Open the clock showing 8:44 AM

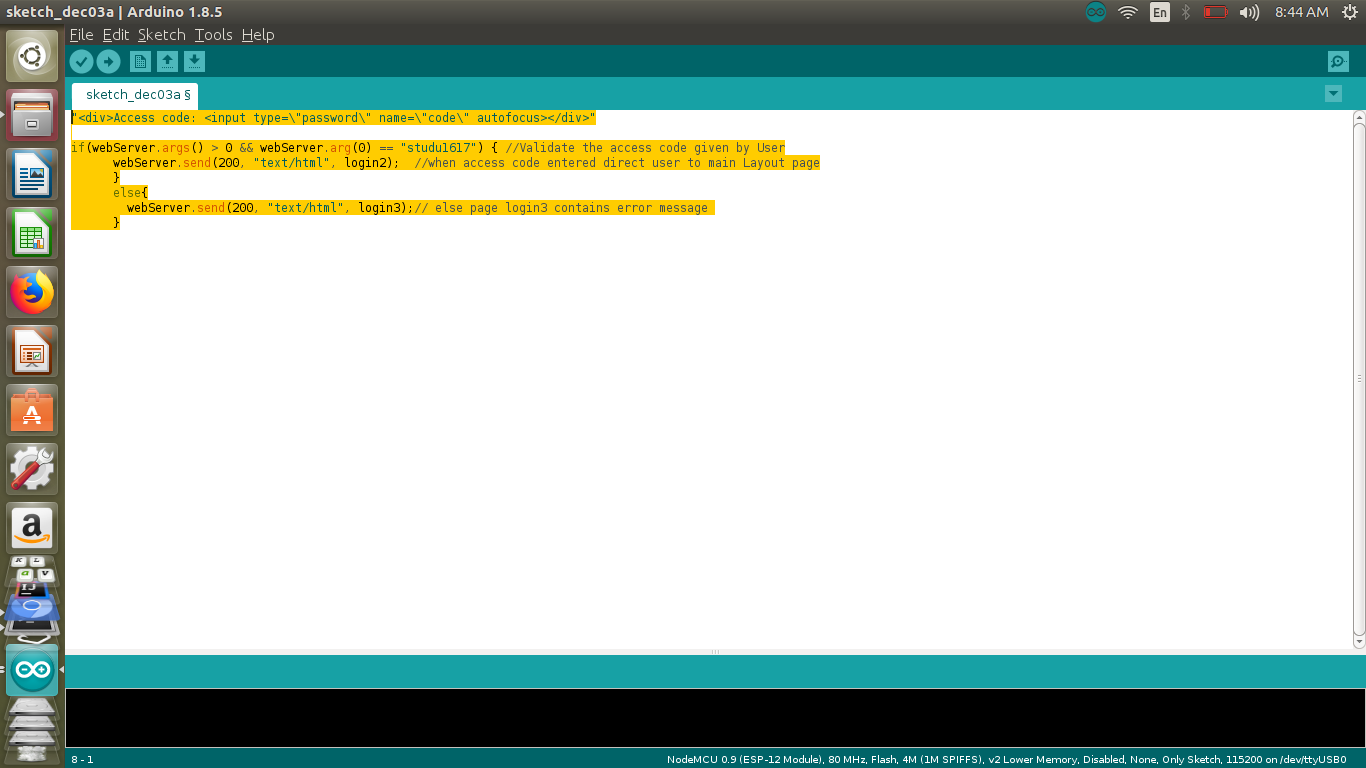point(1301,12)
